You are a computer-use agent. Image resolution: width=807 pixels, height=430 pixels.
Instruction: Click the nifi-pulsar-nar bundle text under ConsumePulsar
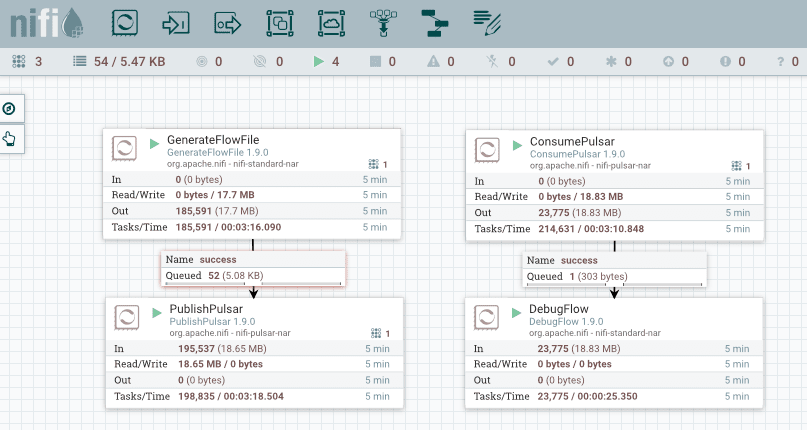click(x=623, y=165)
